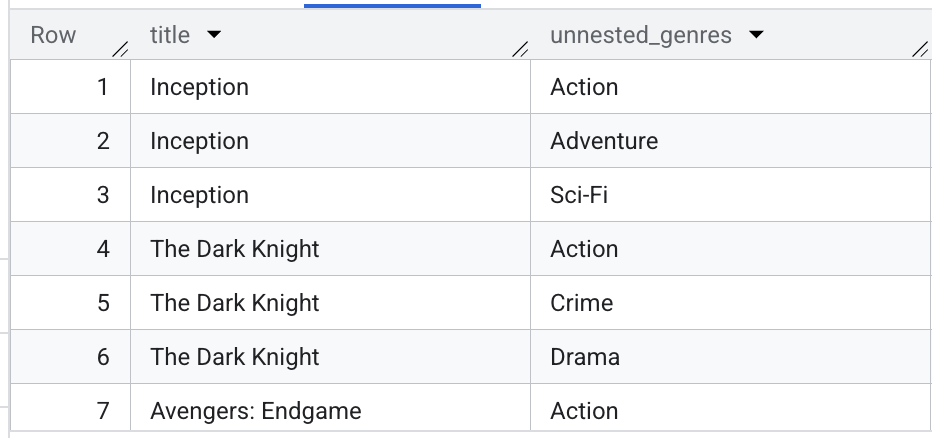
Task: Click the title column resize handle icon
Action: (x=520, y=49)
